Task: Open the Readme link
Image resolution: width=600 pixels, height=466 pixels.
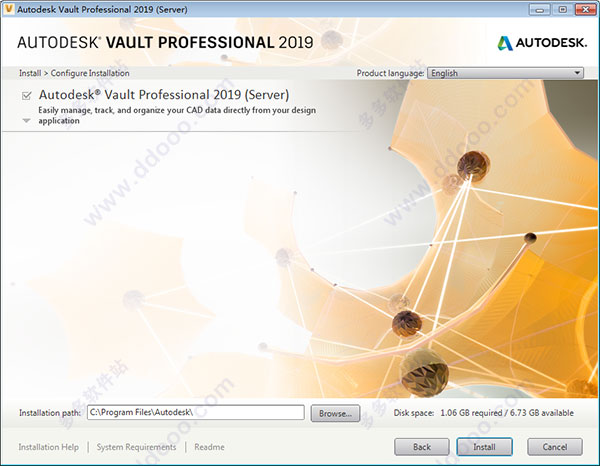Action: (x=209, y=447)
